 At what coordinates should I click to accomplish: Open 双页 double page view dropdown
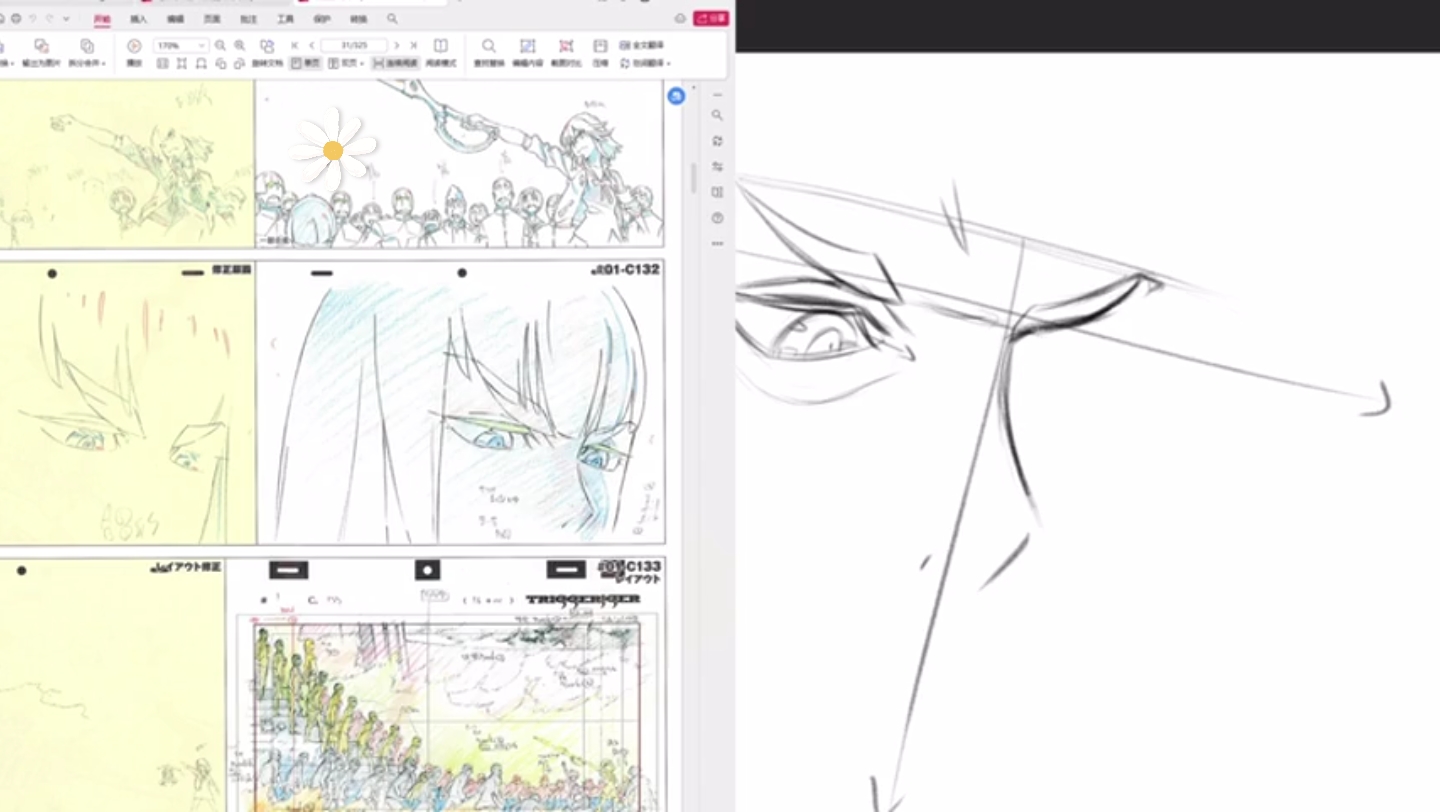pos(346,63)
